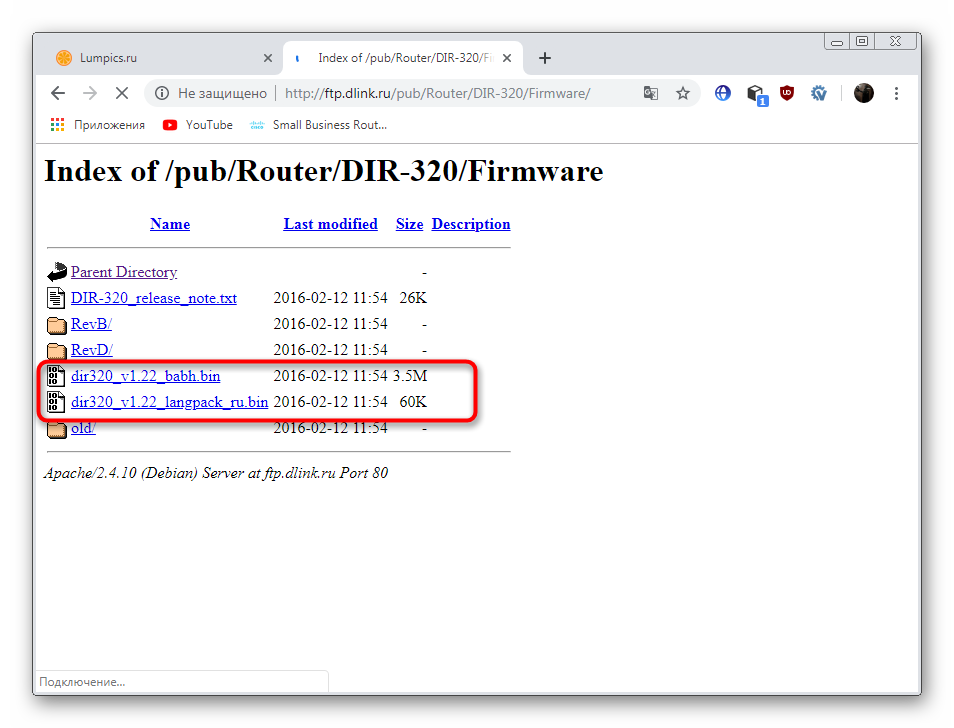Open a new browser tab

pos(545,58)
